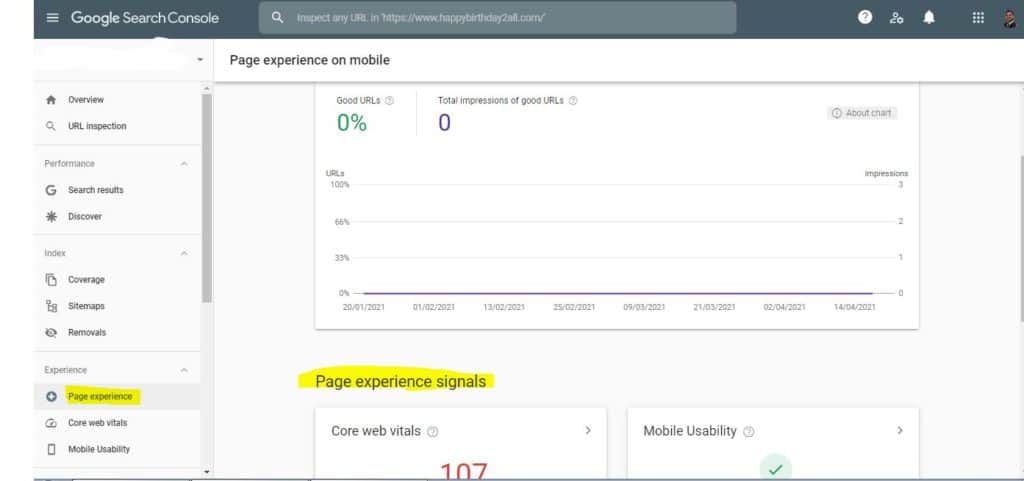This screenshot has width=1024, height=481.
Task: Click the Overview home icon
Action: coord(51,100)
